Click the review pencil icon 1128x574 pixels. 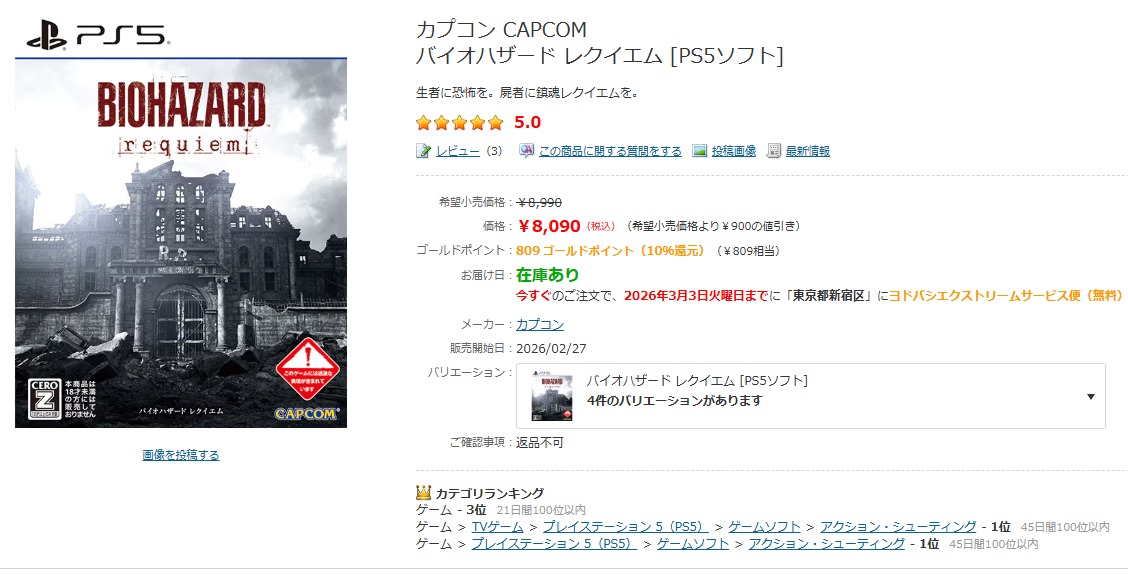423,151
